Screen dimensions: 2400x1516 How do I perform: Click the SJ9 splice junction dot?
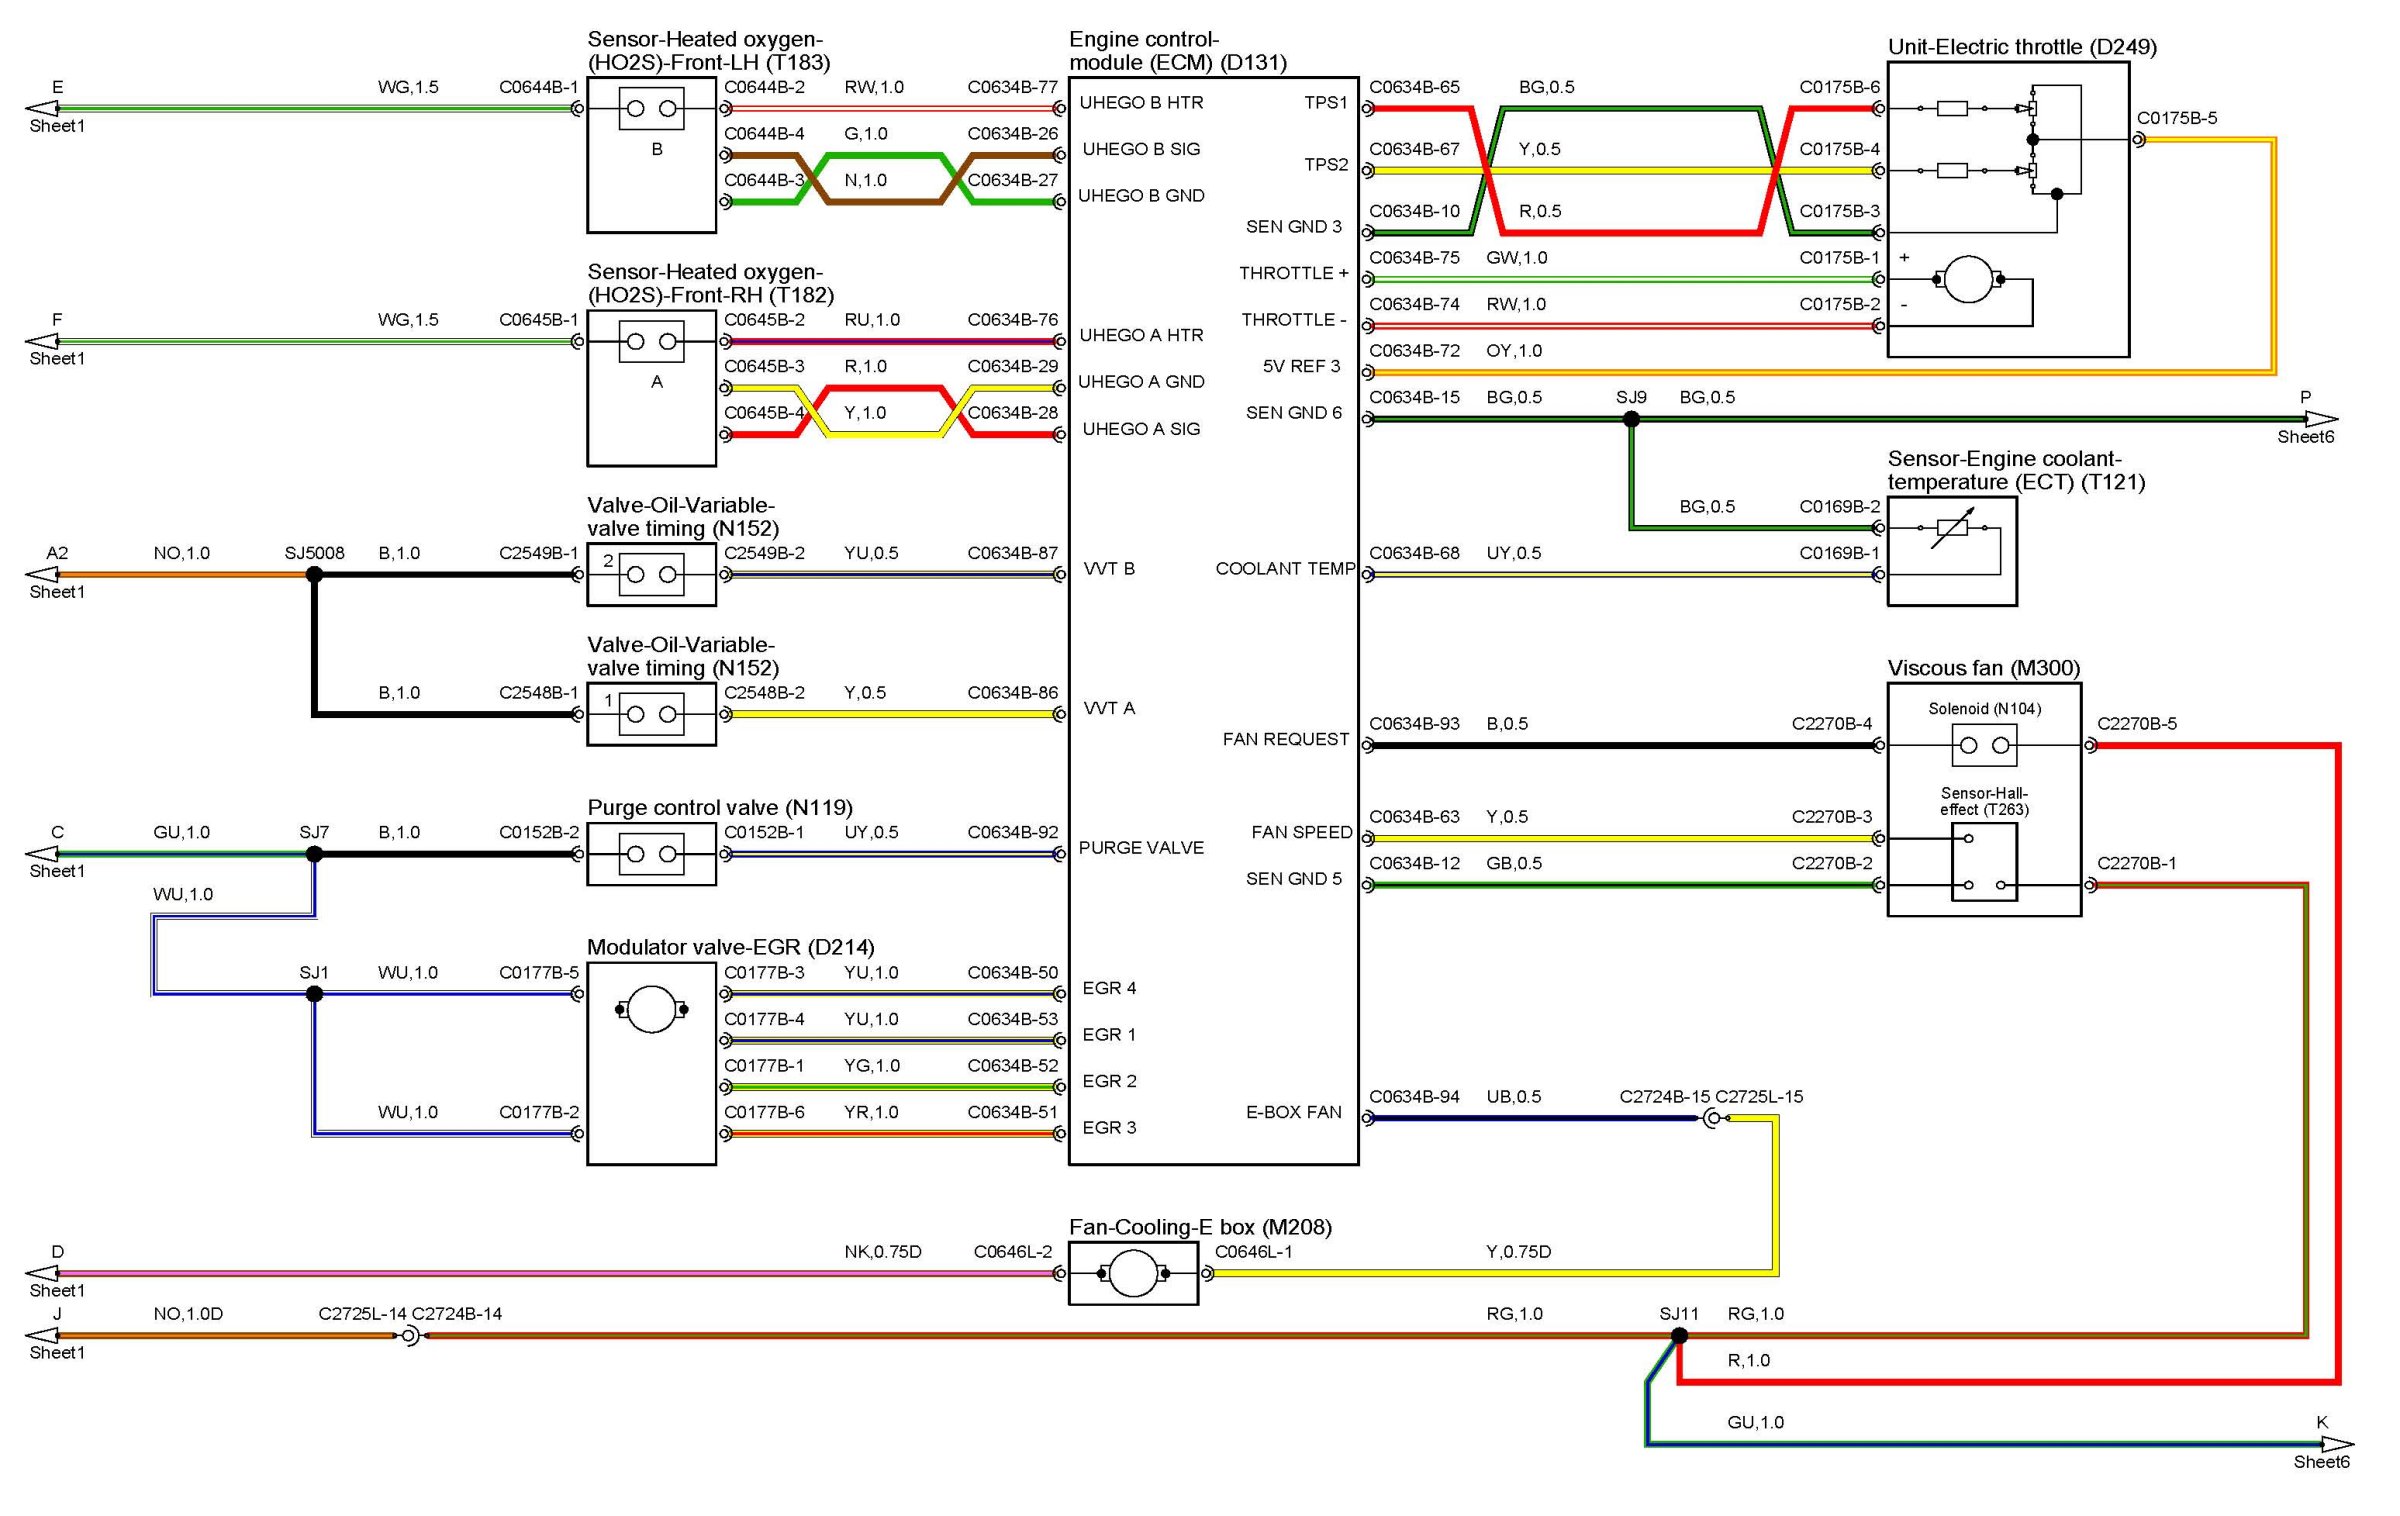point(1631,419)
